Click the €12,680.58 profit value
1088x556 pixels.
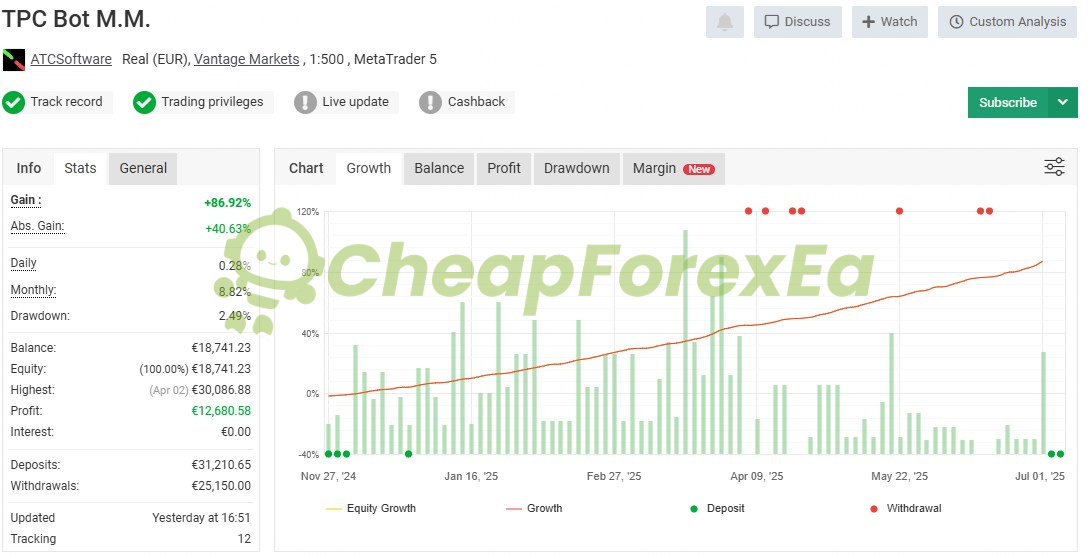tap(221, 411)
